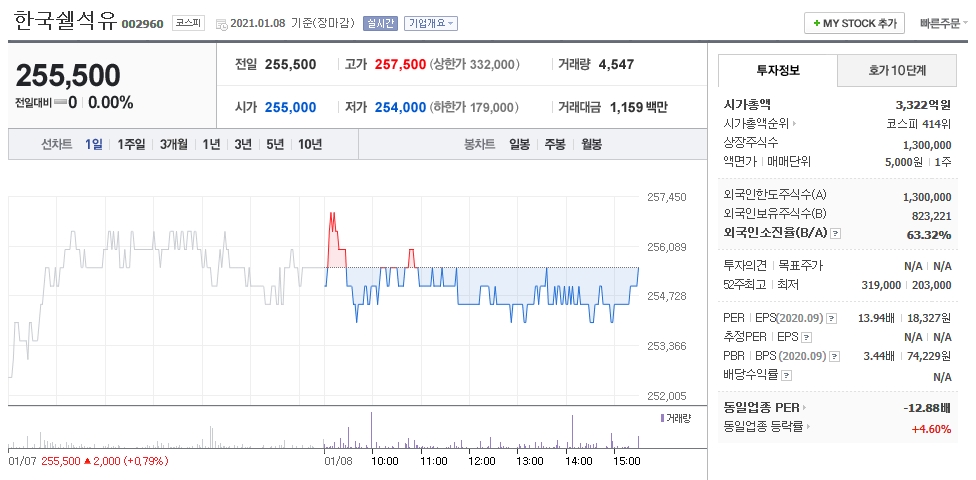Click the 거래량 value 4,547
The height and width of the screenshot is (480, 976).
616,64
